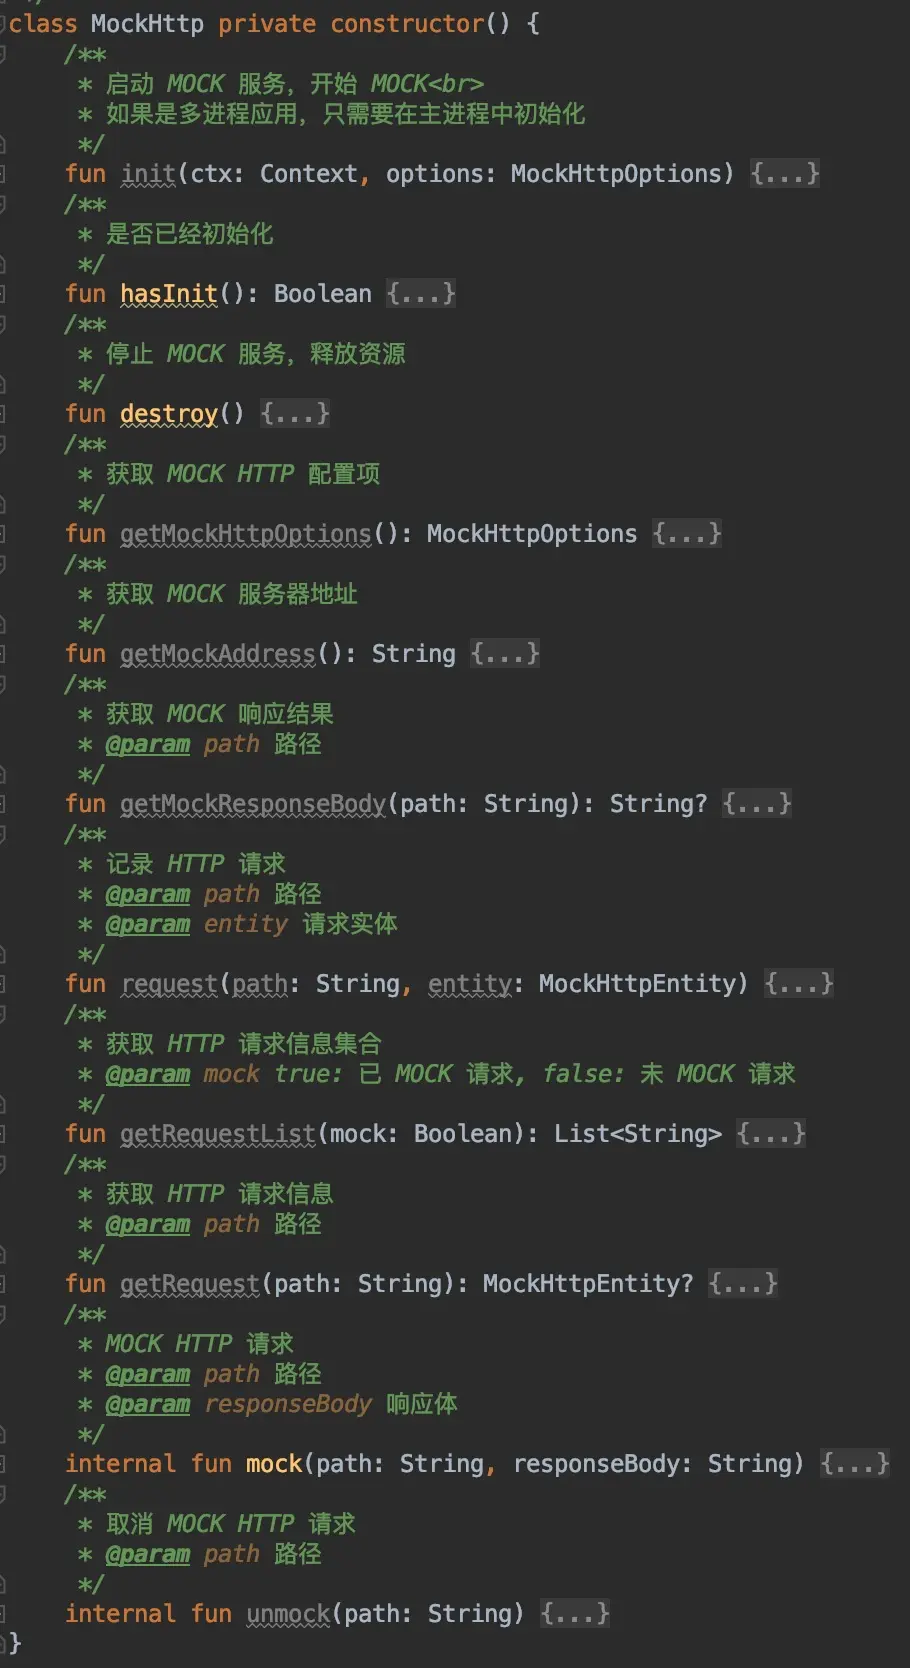The height and width of the screenshot is (1668, 910).
Task: Unfold the unmock function's collapsed block
Action: pos(574,1614)
